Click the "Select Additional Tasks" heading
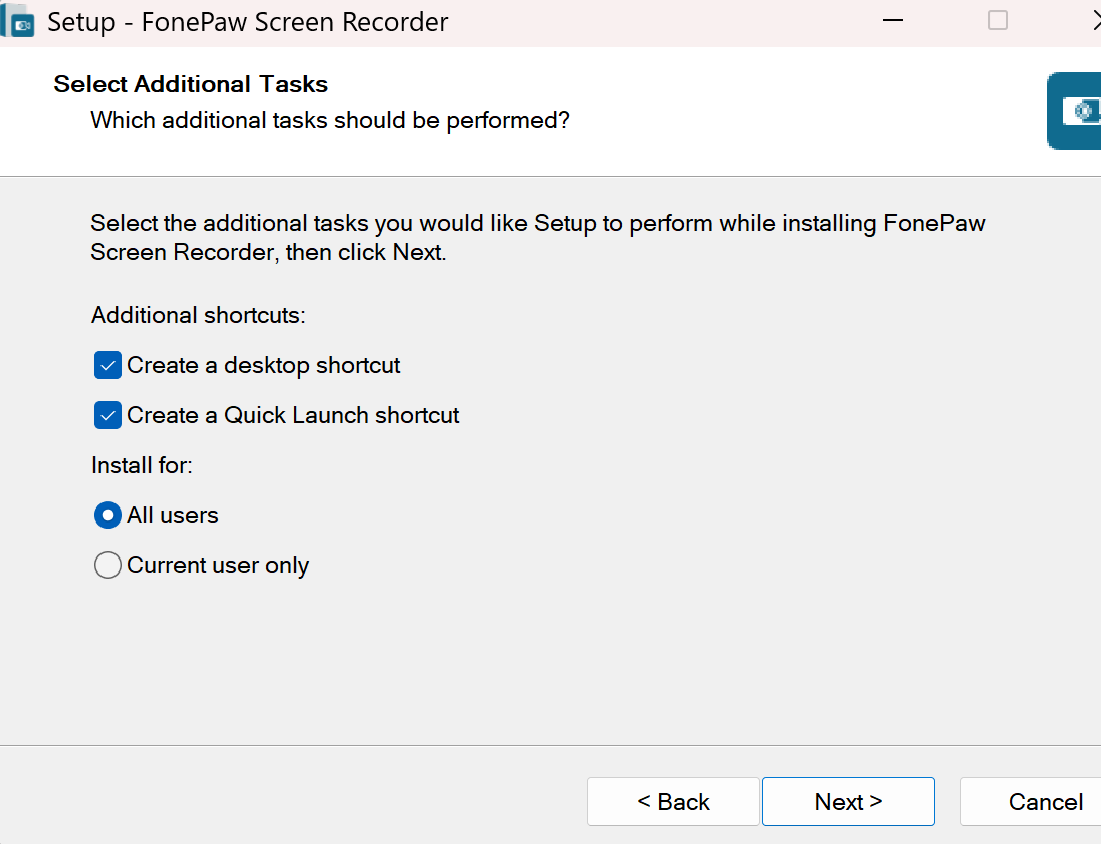The image size is (1101, 844). click(x=191, y=84)
